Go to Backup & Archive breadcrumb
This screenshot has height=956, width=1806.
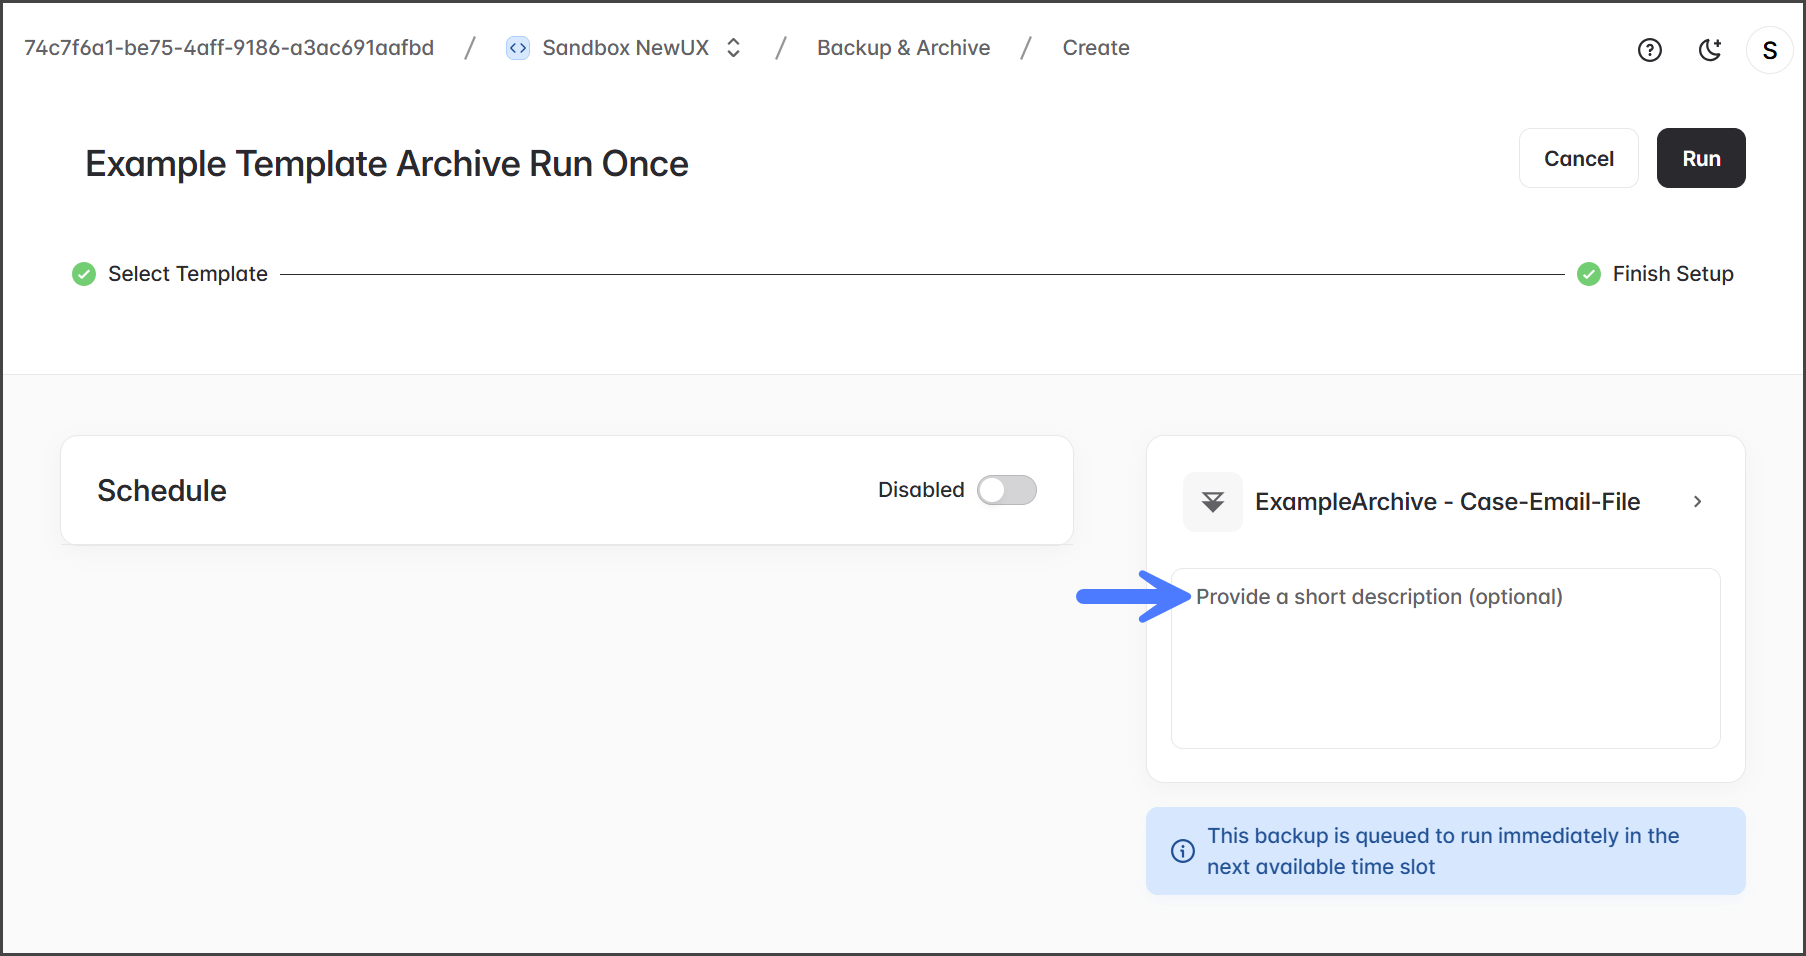[x=903, y=48]
